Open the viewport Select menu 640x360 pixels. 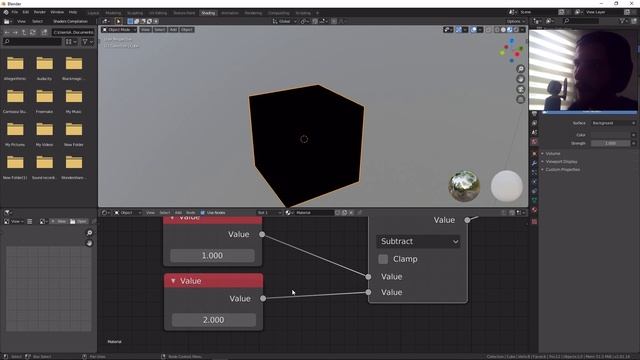pyautogui.click(x=160, y=30)
